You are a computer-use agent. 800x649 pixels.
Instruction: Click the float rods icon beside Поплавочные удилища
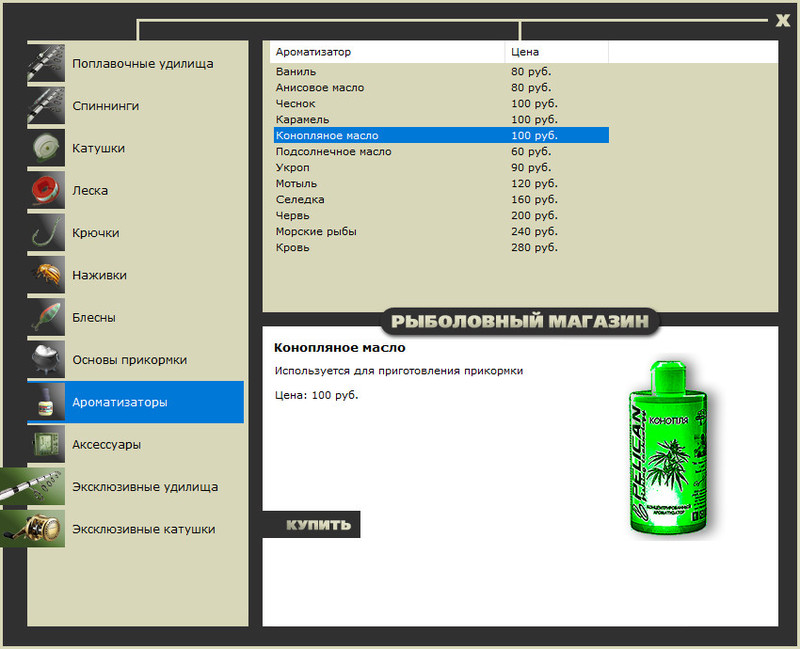coord(46,63)
